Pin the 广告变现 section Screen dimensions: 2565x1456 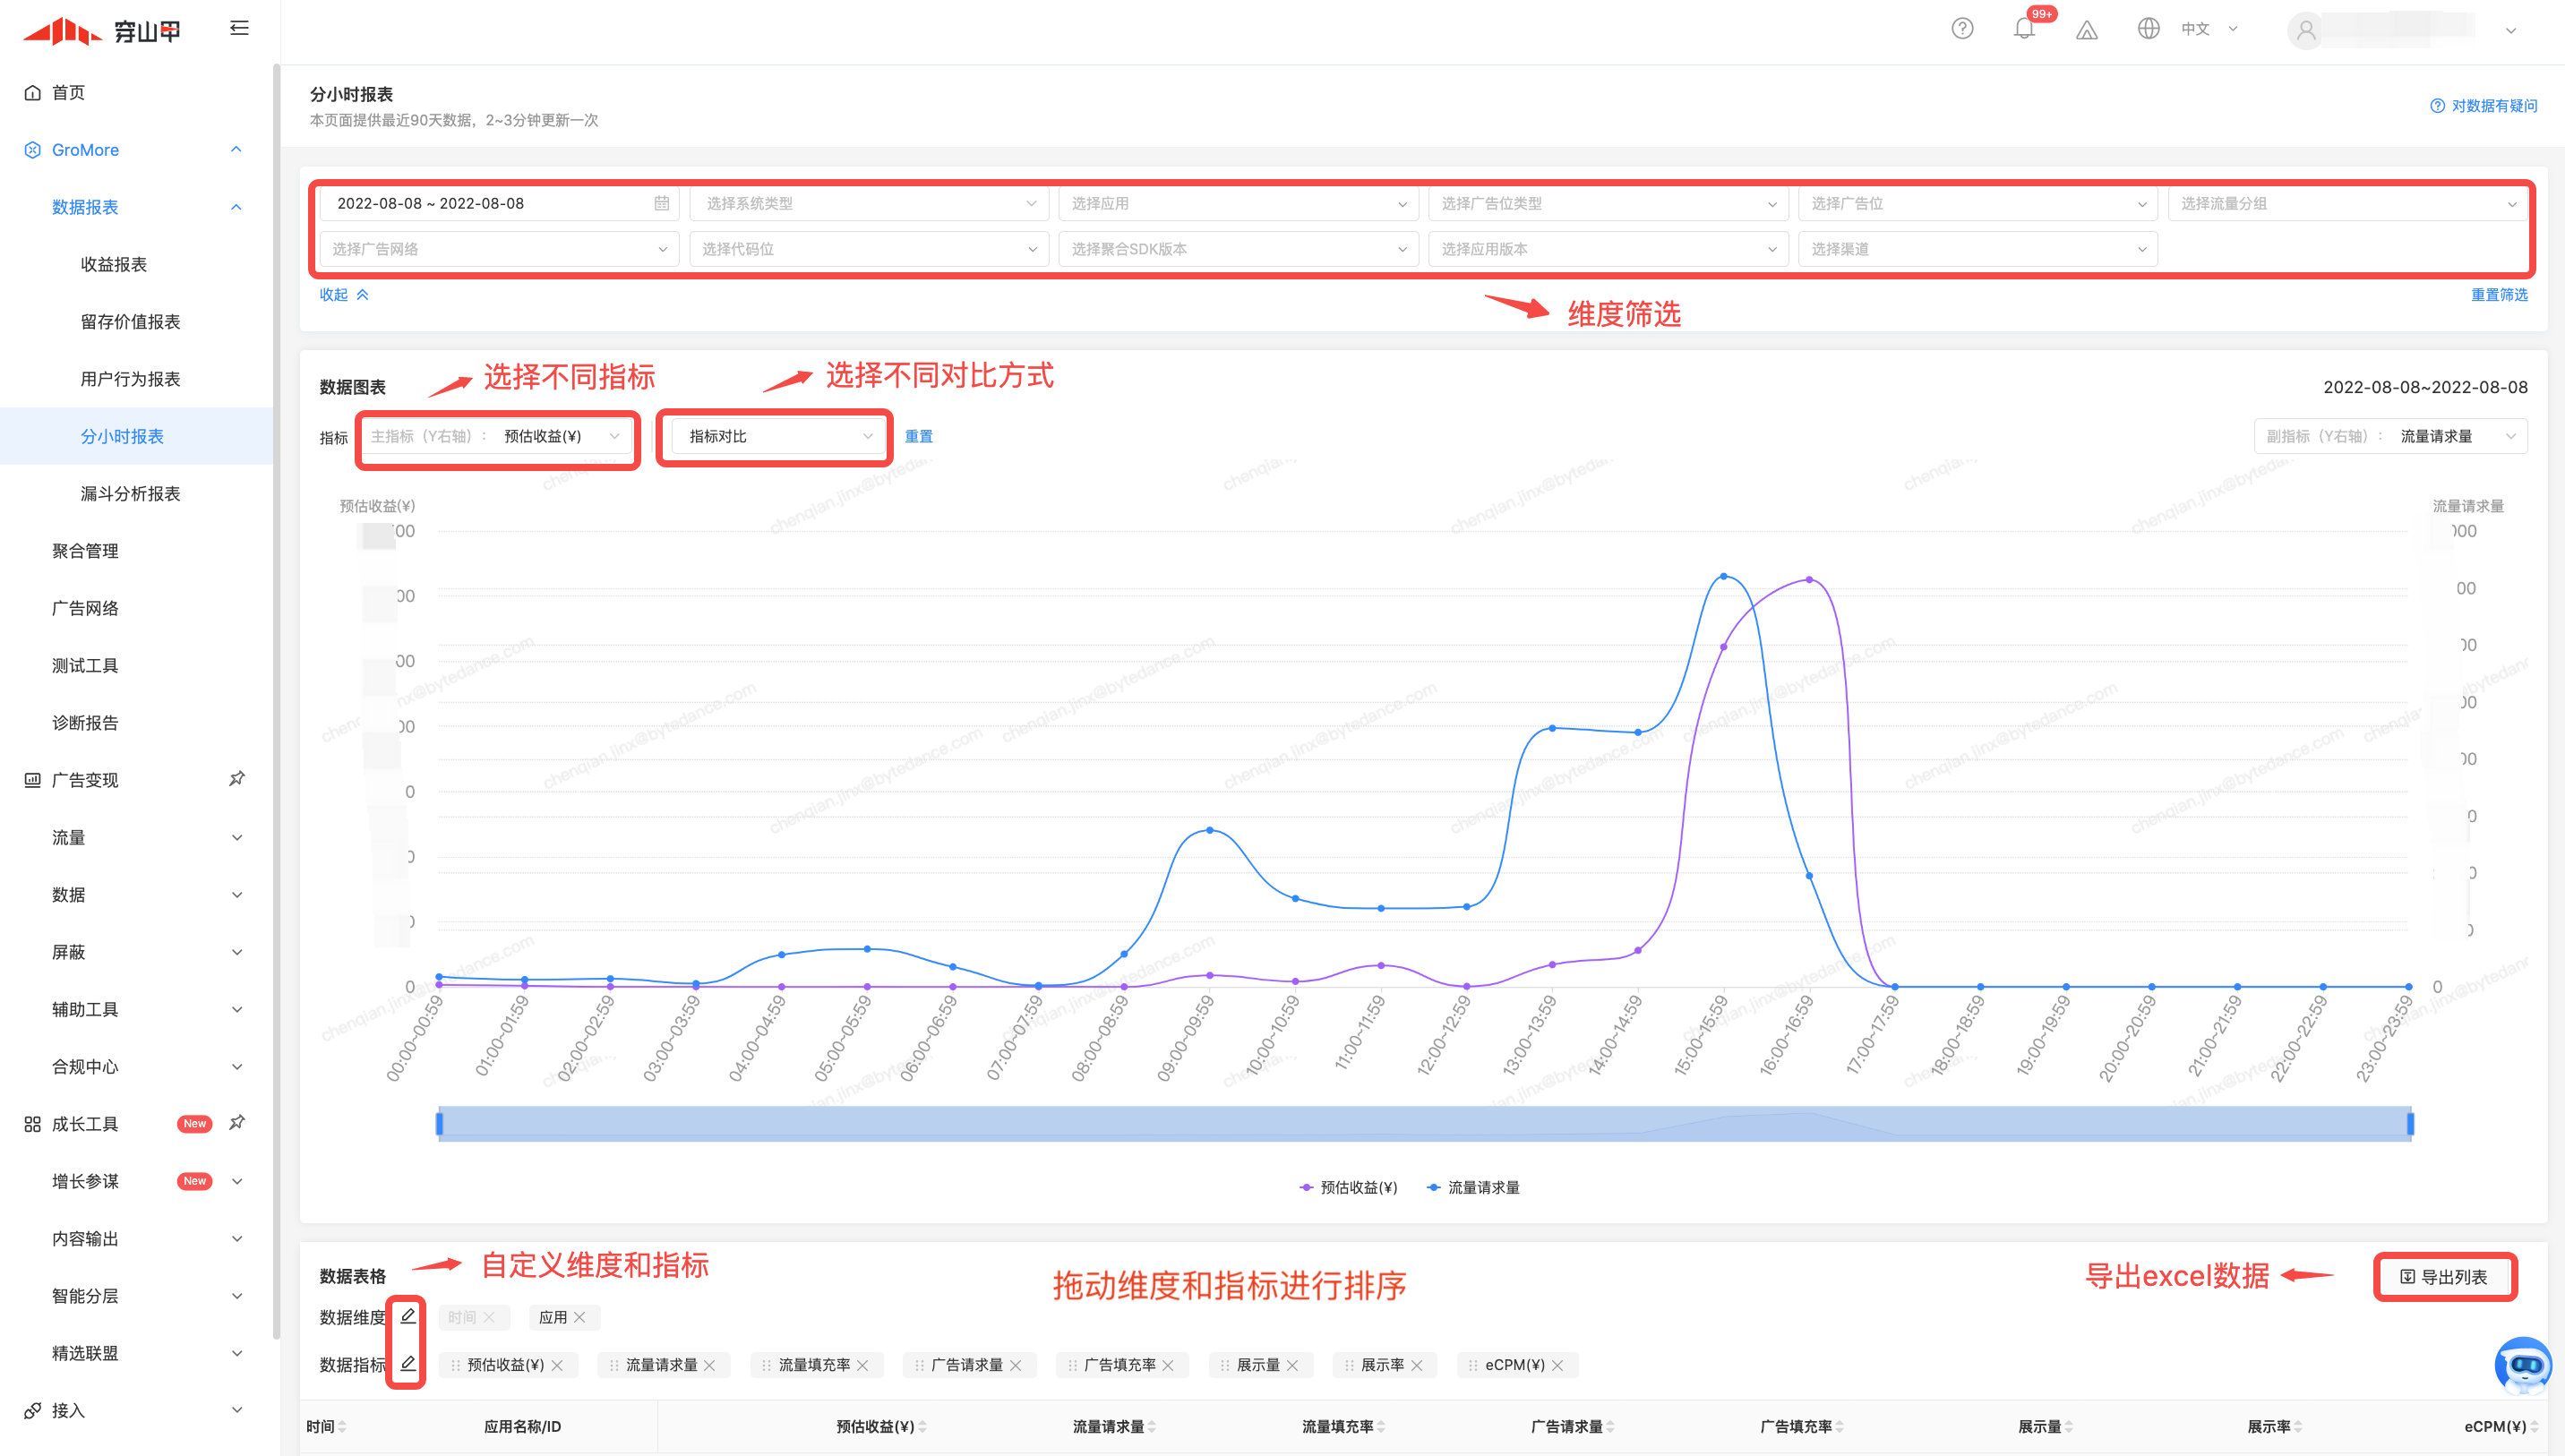tap(237, 779)
